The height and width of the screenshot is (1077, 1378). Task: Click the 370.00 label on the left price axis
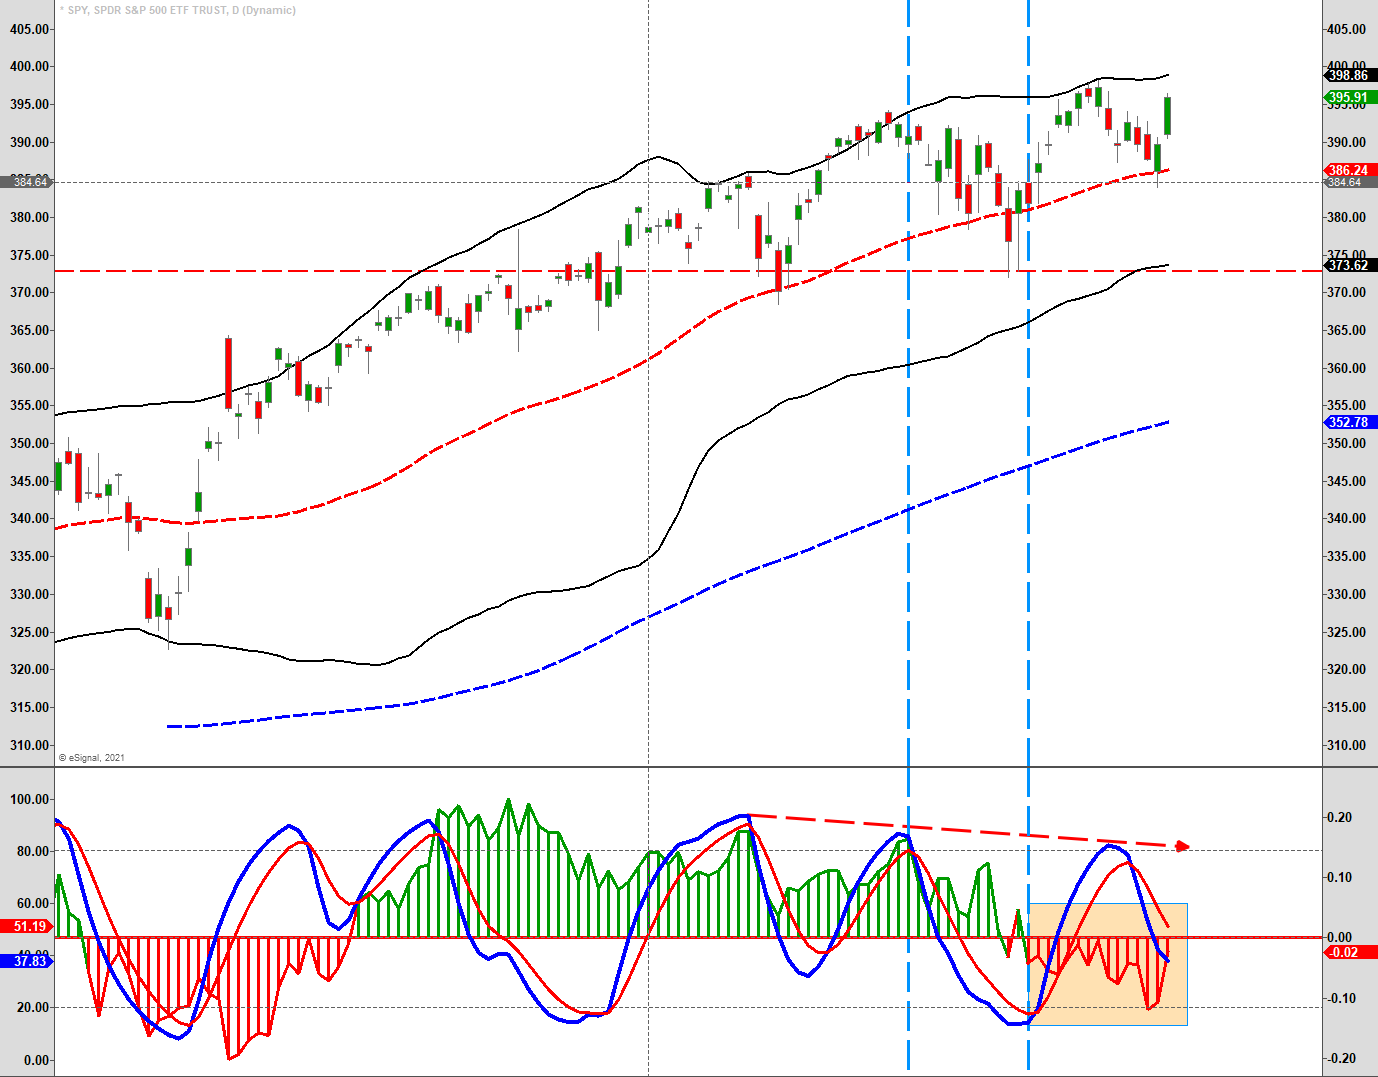coord(29,292)
